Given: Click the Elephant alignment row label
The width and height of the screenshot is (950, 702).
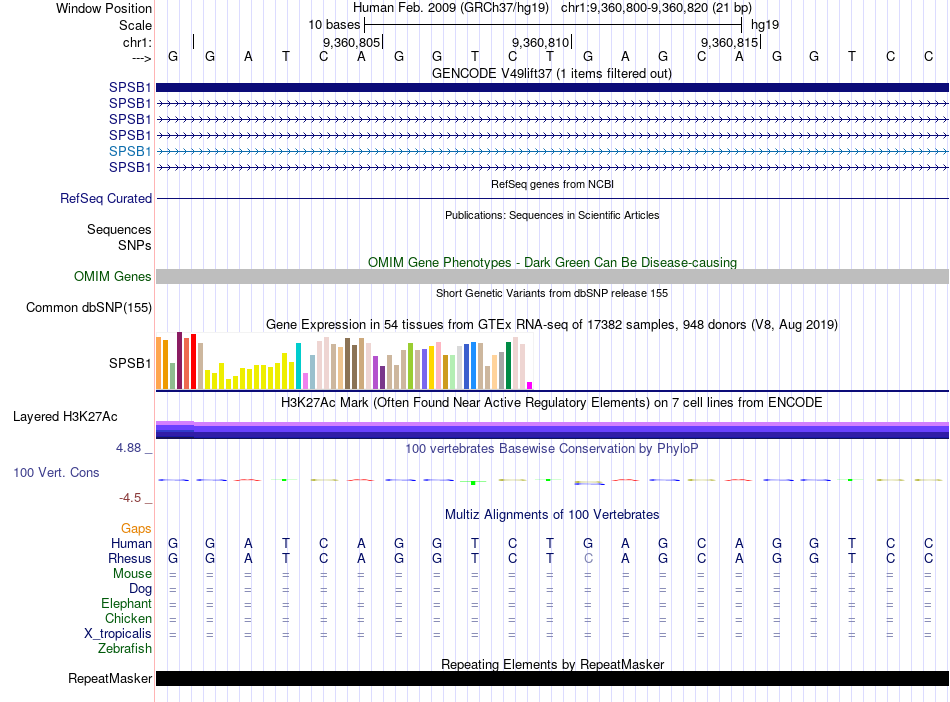Looking at the screenshot, I should 126,604.
